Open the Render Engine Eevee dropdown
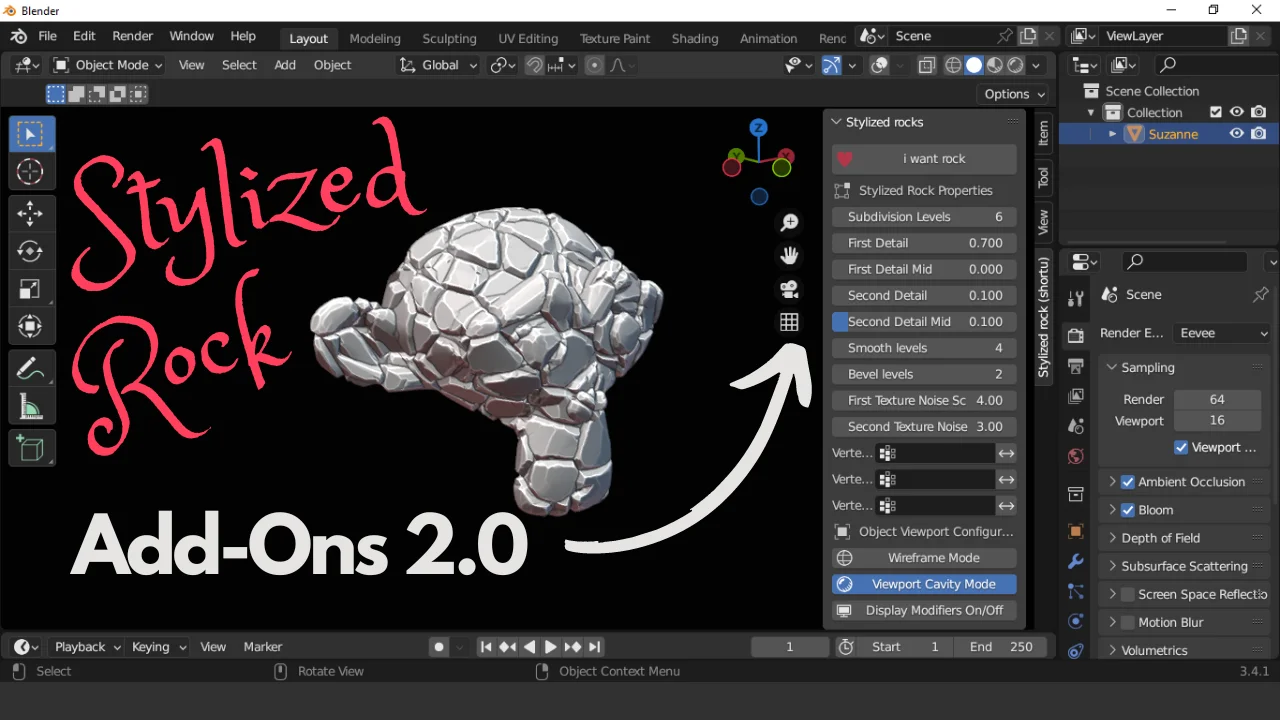1280x720 pixels. pos(1222,333)
